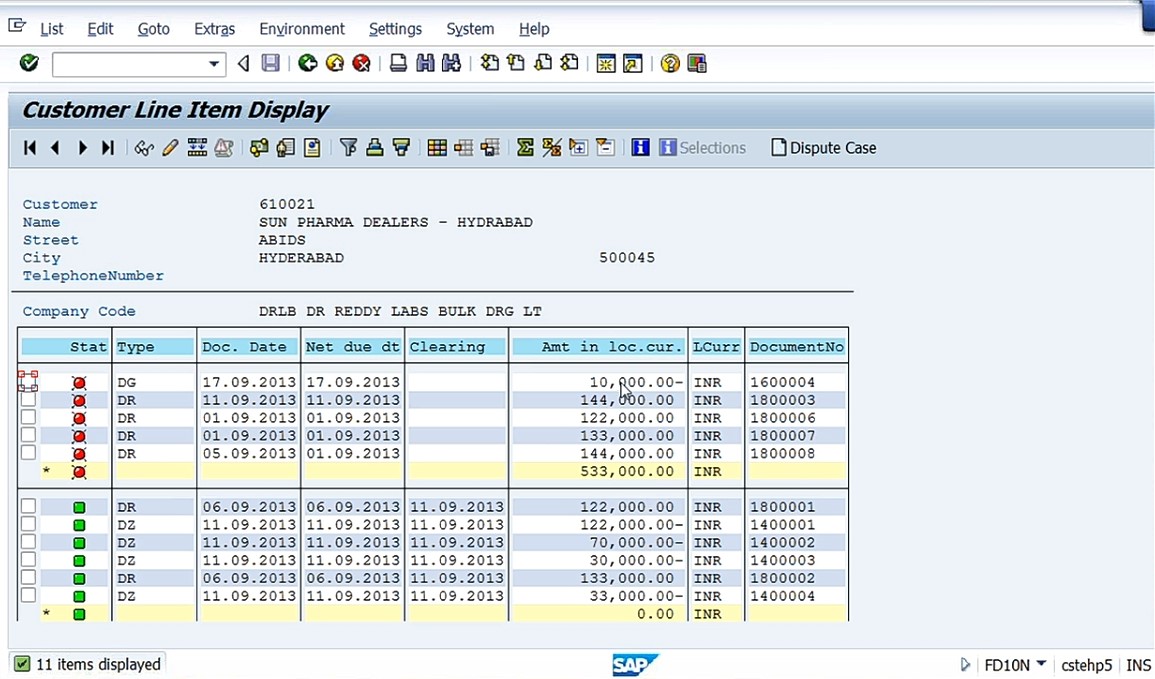Click the Find Next binoculars icon

[452, 63]
